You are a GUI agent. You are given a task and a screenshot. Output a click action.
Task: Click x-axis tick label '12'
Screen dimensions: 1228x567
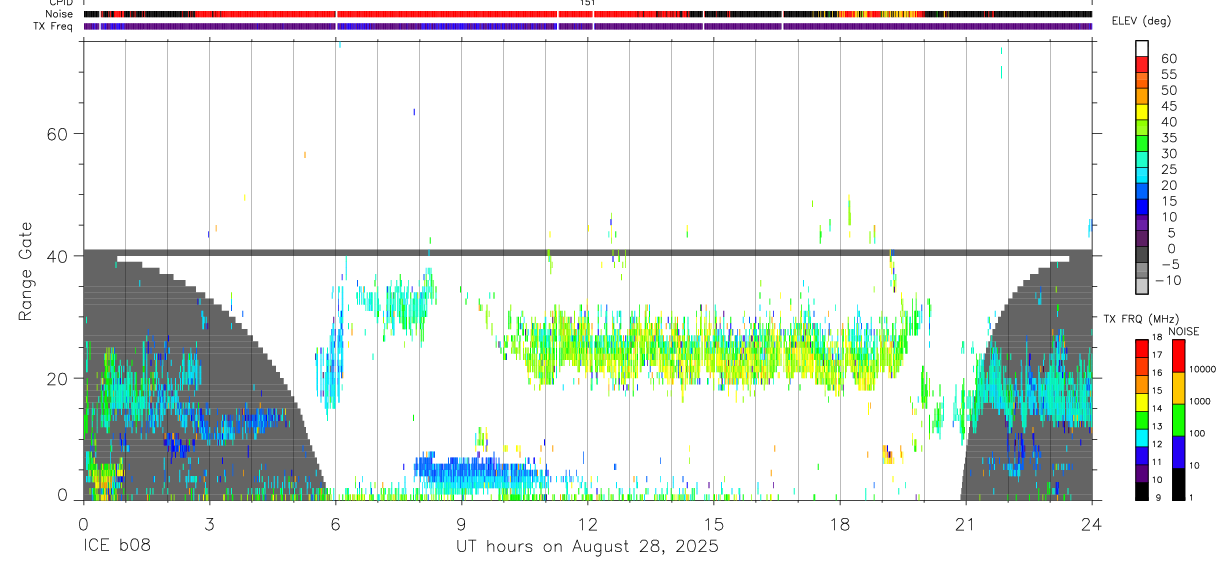(x=587, y=522)
